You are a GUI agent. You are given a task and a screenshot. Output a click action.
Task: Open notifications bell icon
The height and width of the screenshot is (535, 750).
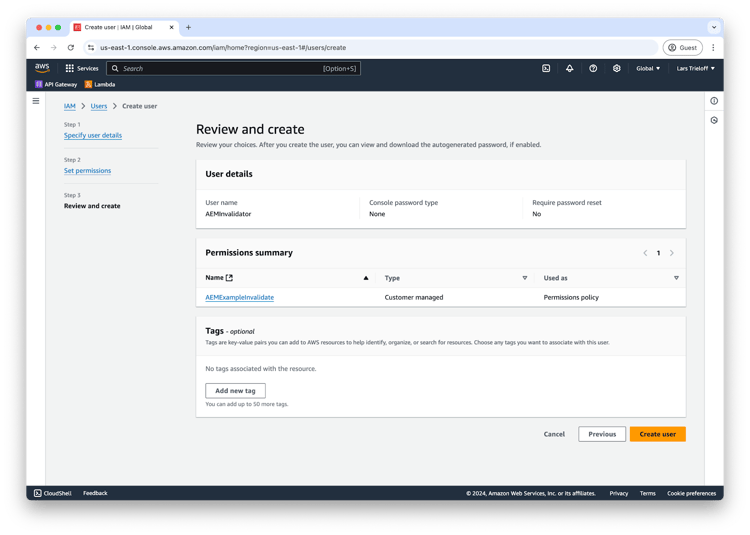pyautogui.click(x=569, y=68)
